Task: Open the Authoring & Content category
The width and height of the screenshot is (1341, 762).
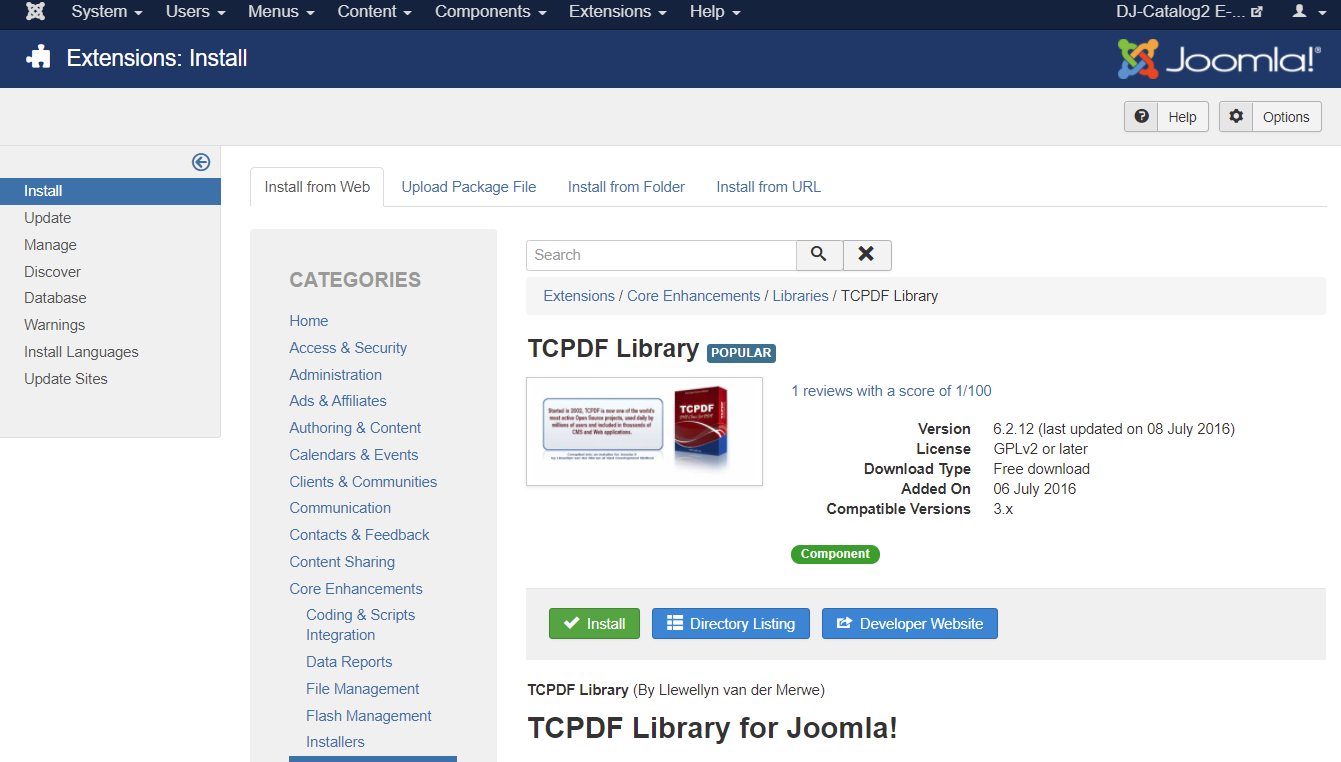Action: tap(355, 428)
